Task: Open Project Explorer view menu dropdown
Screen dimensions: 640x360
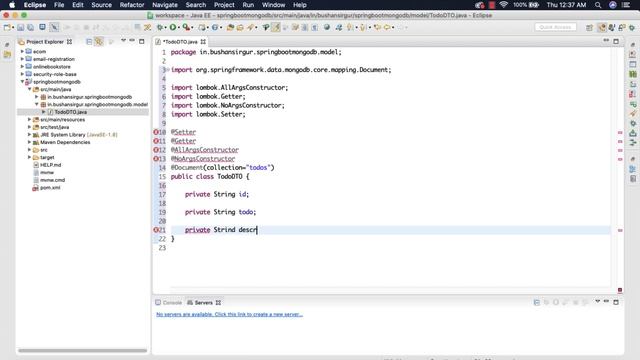Action: tap(123, 41)
